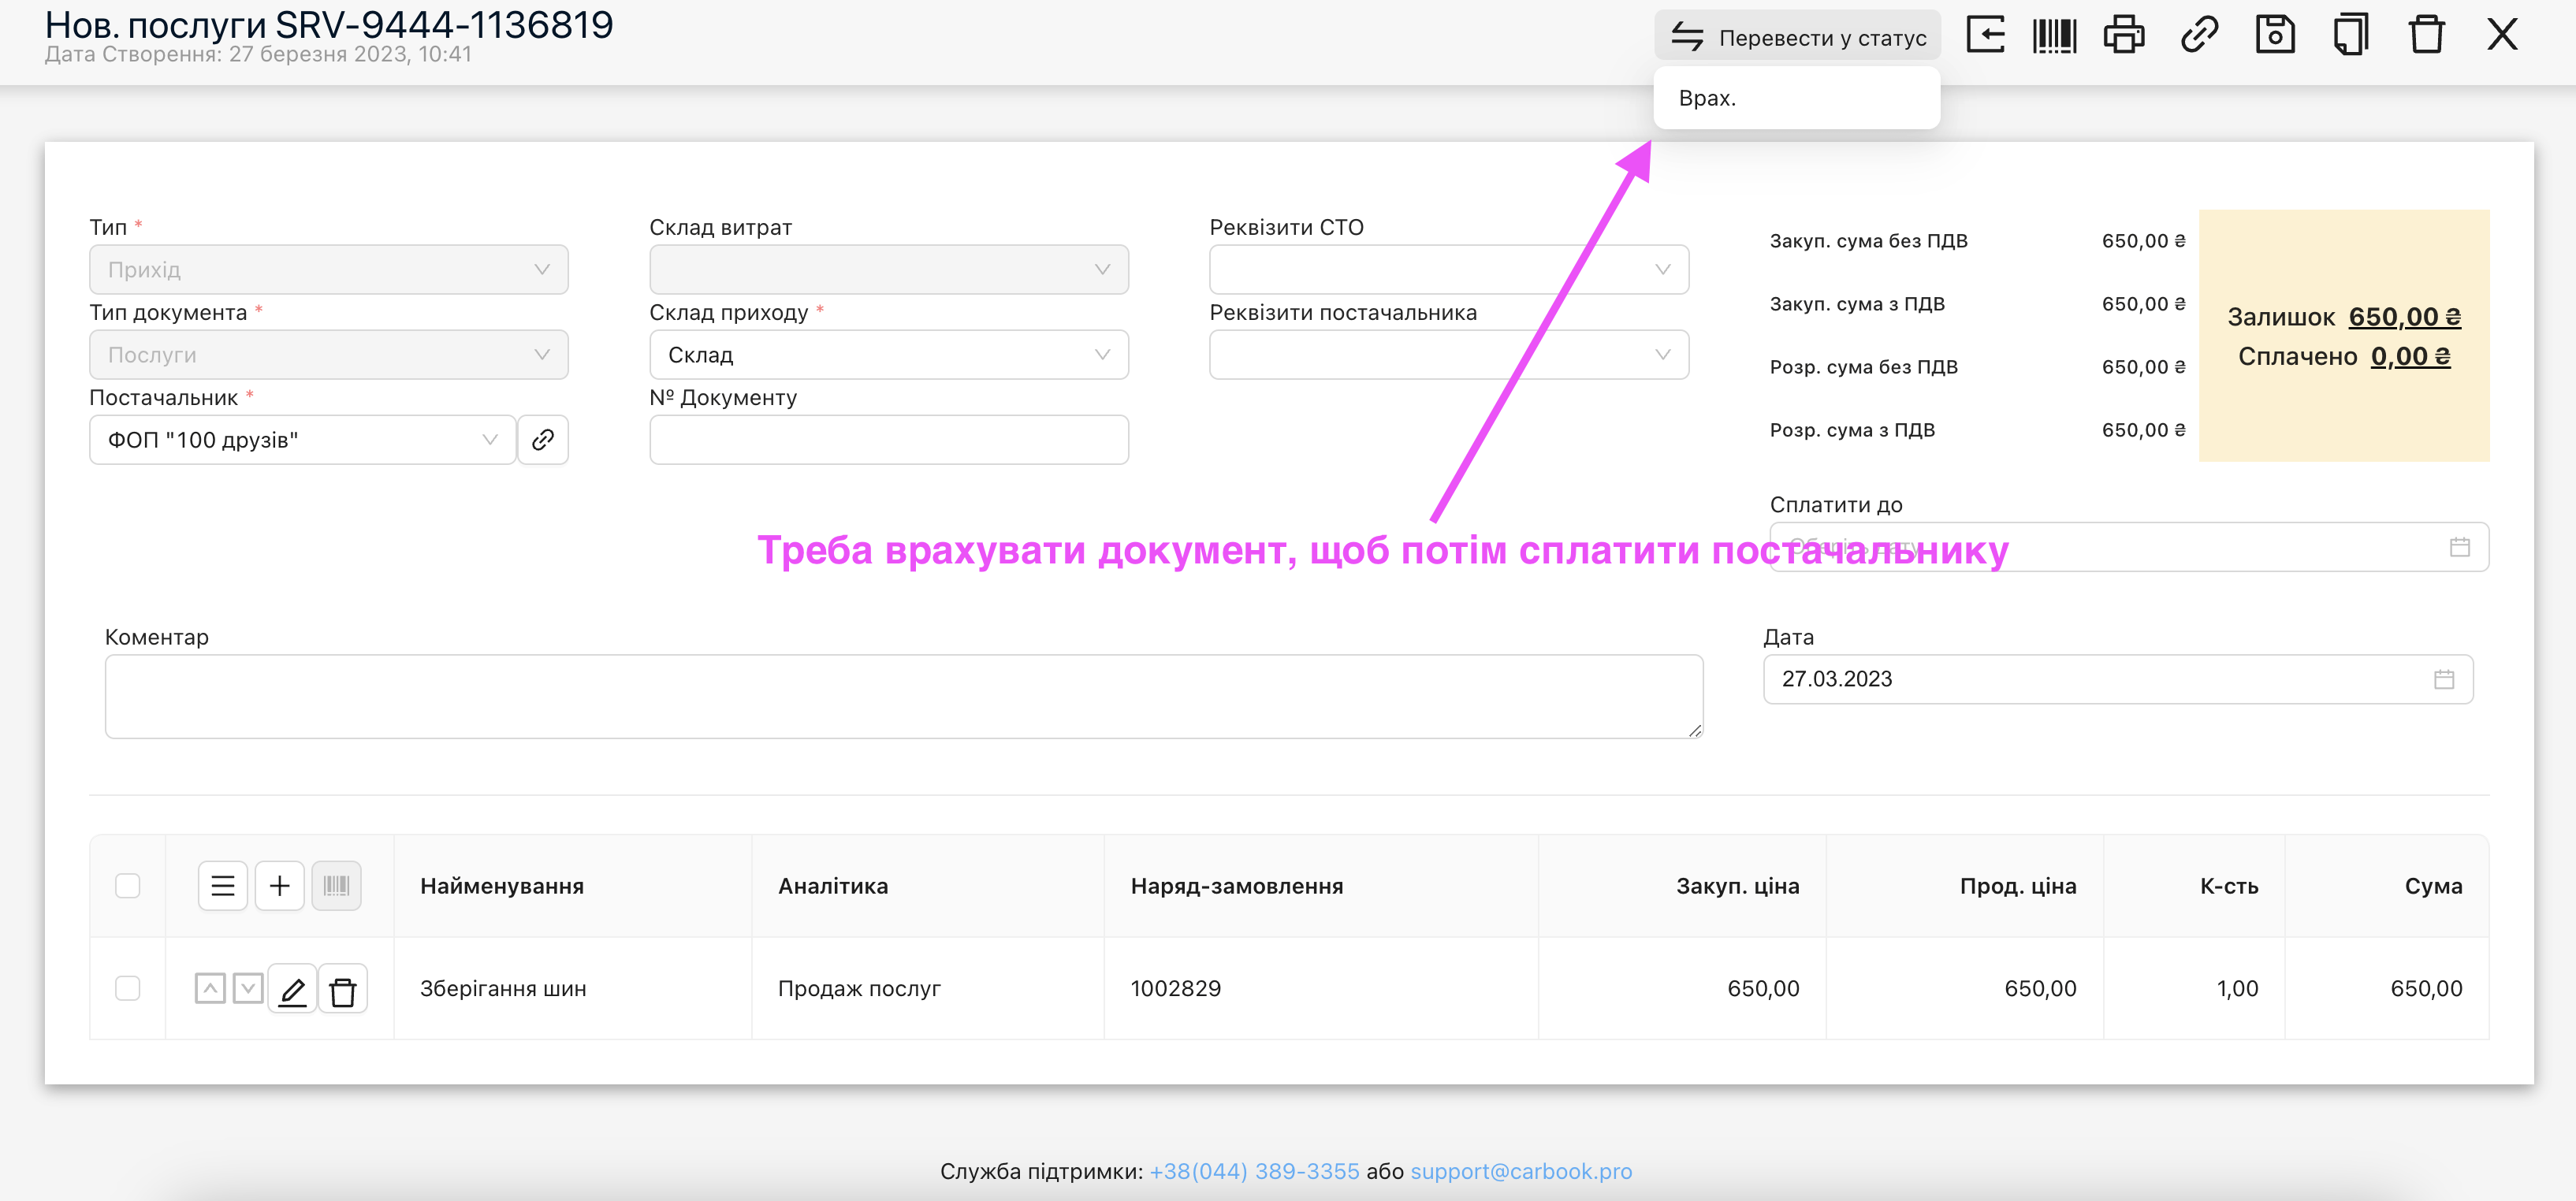The width and height of the screenshot is (2576, 1201).
Task: Click the 'Дата' field with 27.03.2023
Action: pyautogui.click(x=2118, y=679)
